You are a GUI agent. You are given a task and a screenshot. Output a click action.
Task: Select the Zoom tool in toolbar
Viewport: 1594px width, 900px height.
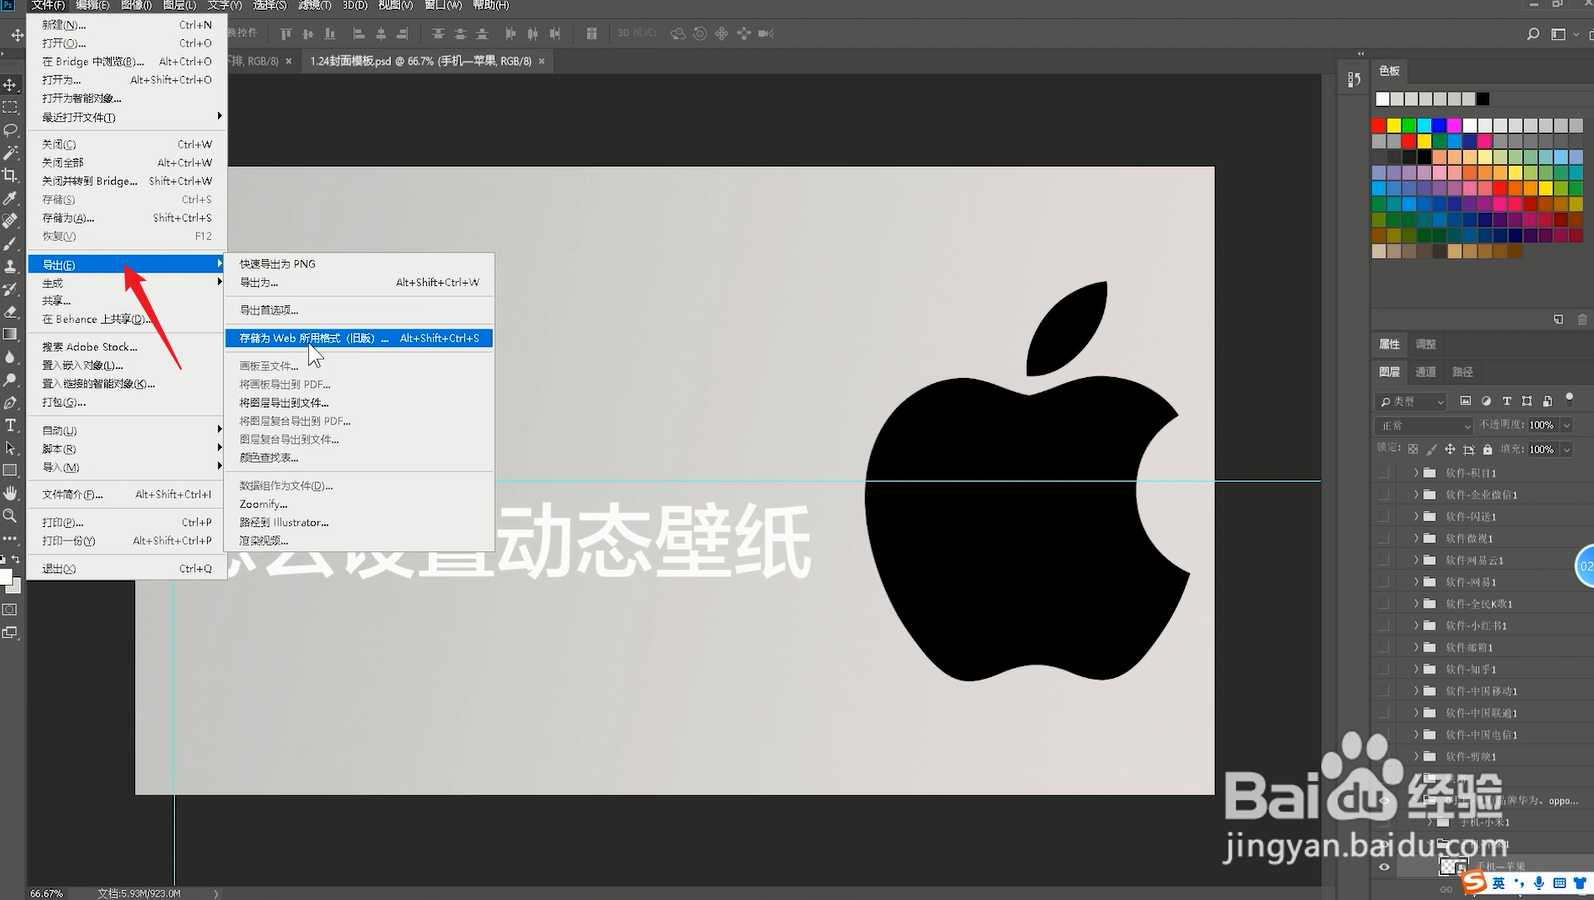10,516
